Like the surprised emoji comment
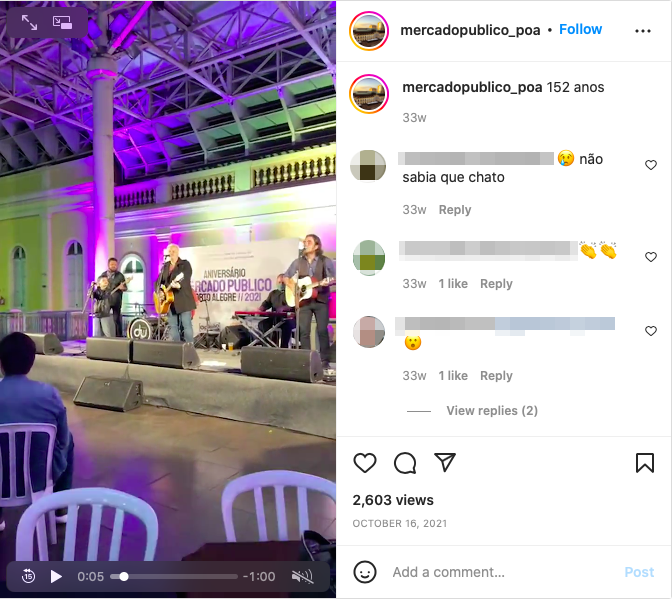The width and height of the screenshot is (672, 599). coord(651,331)
